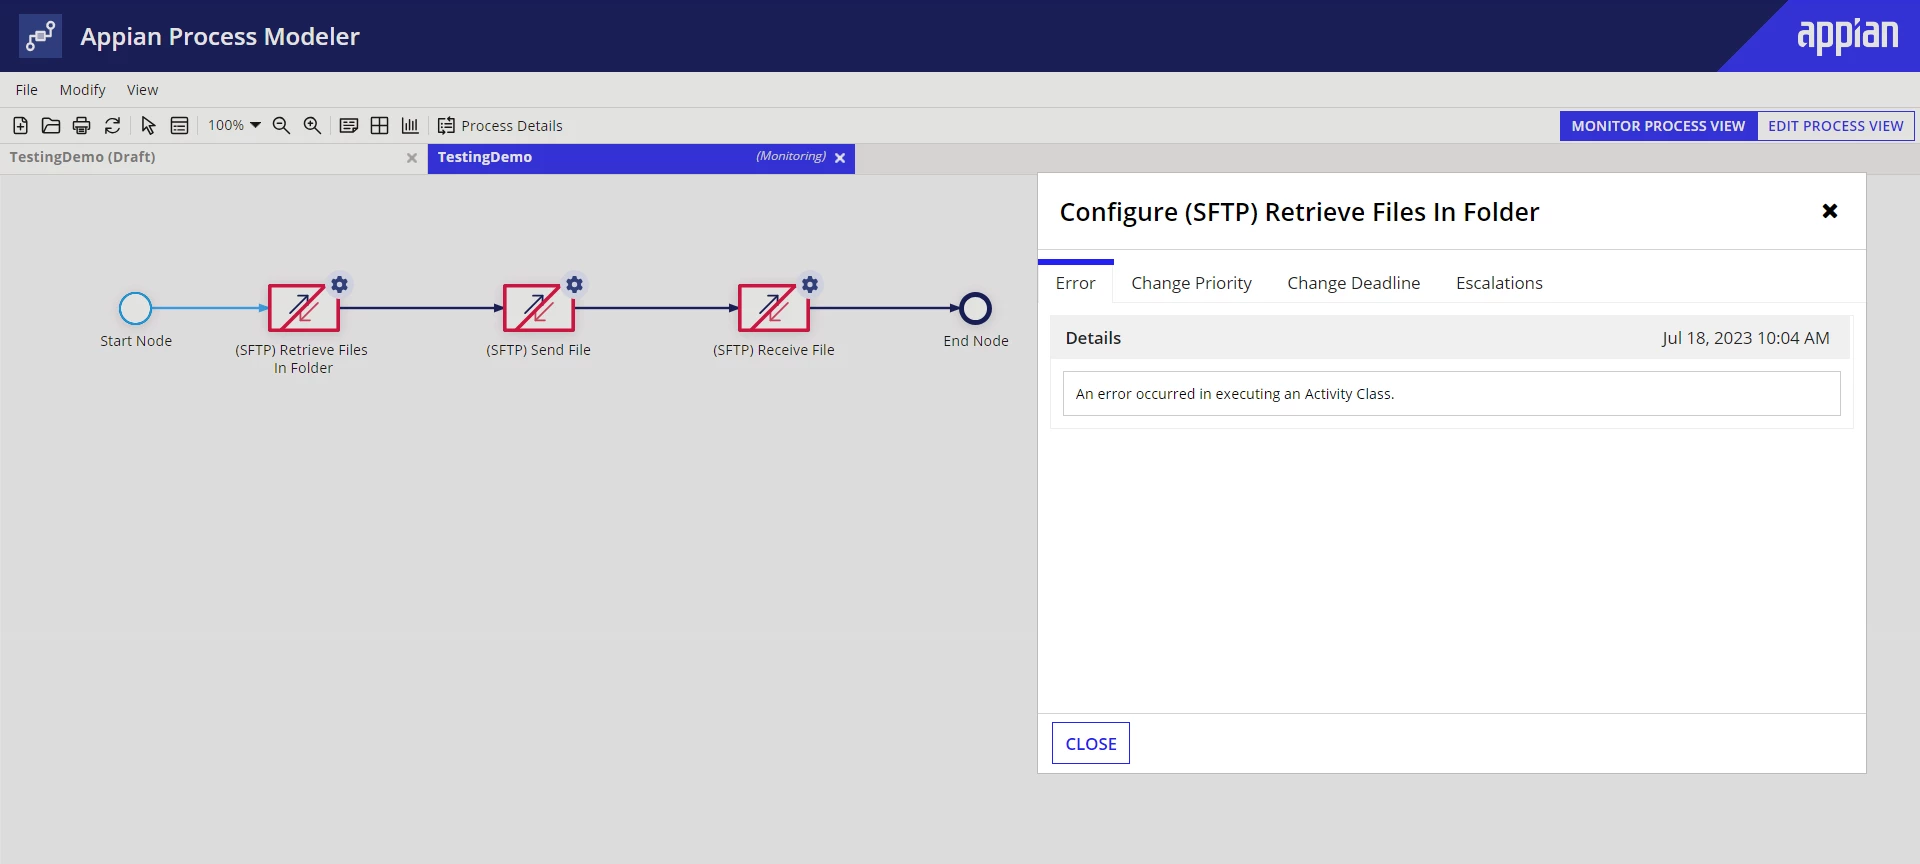Click the grid icon in the toolbar
The width and height of the screenshot is (1920, 864).
(x=380, y=125)
